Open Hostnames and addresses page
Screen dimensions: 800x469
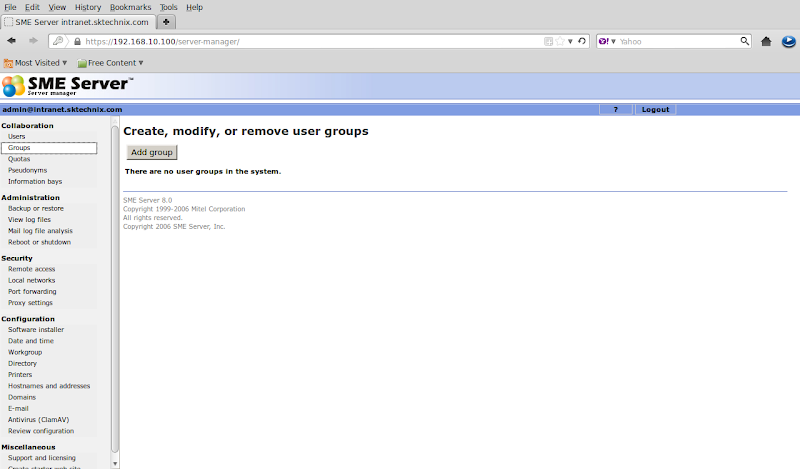[x=49, y=386]
